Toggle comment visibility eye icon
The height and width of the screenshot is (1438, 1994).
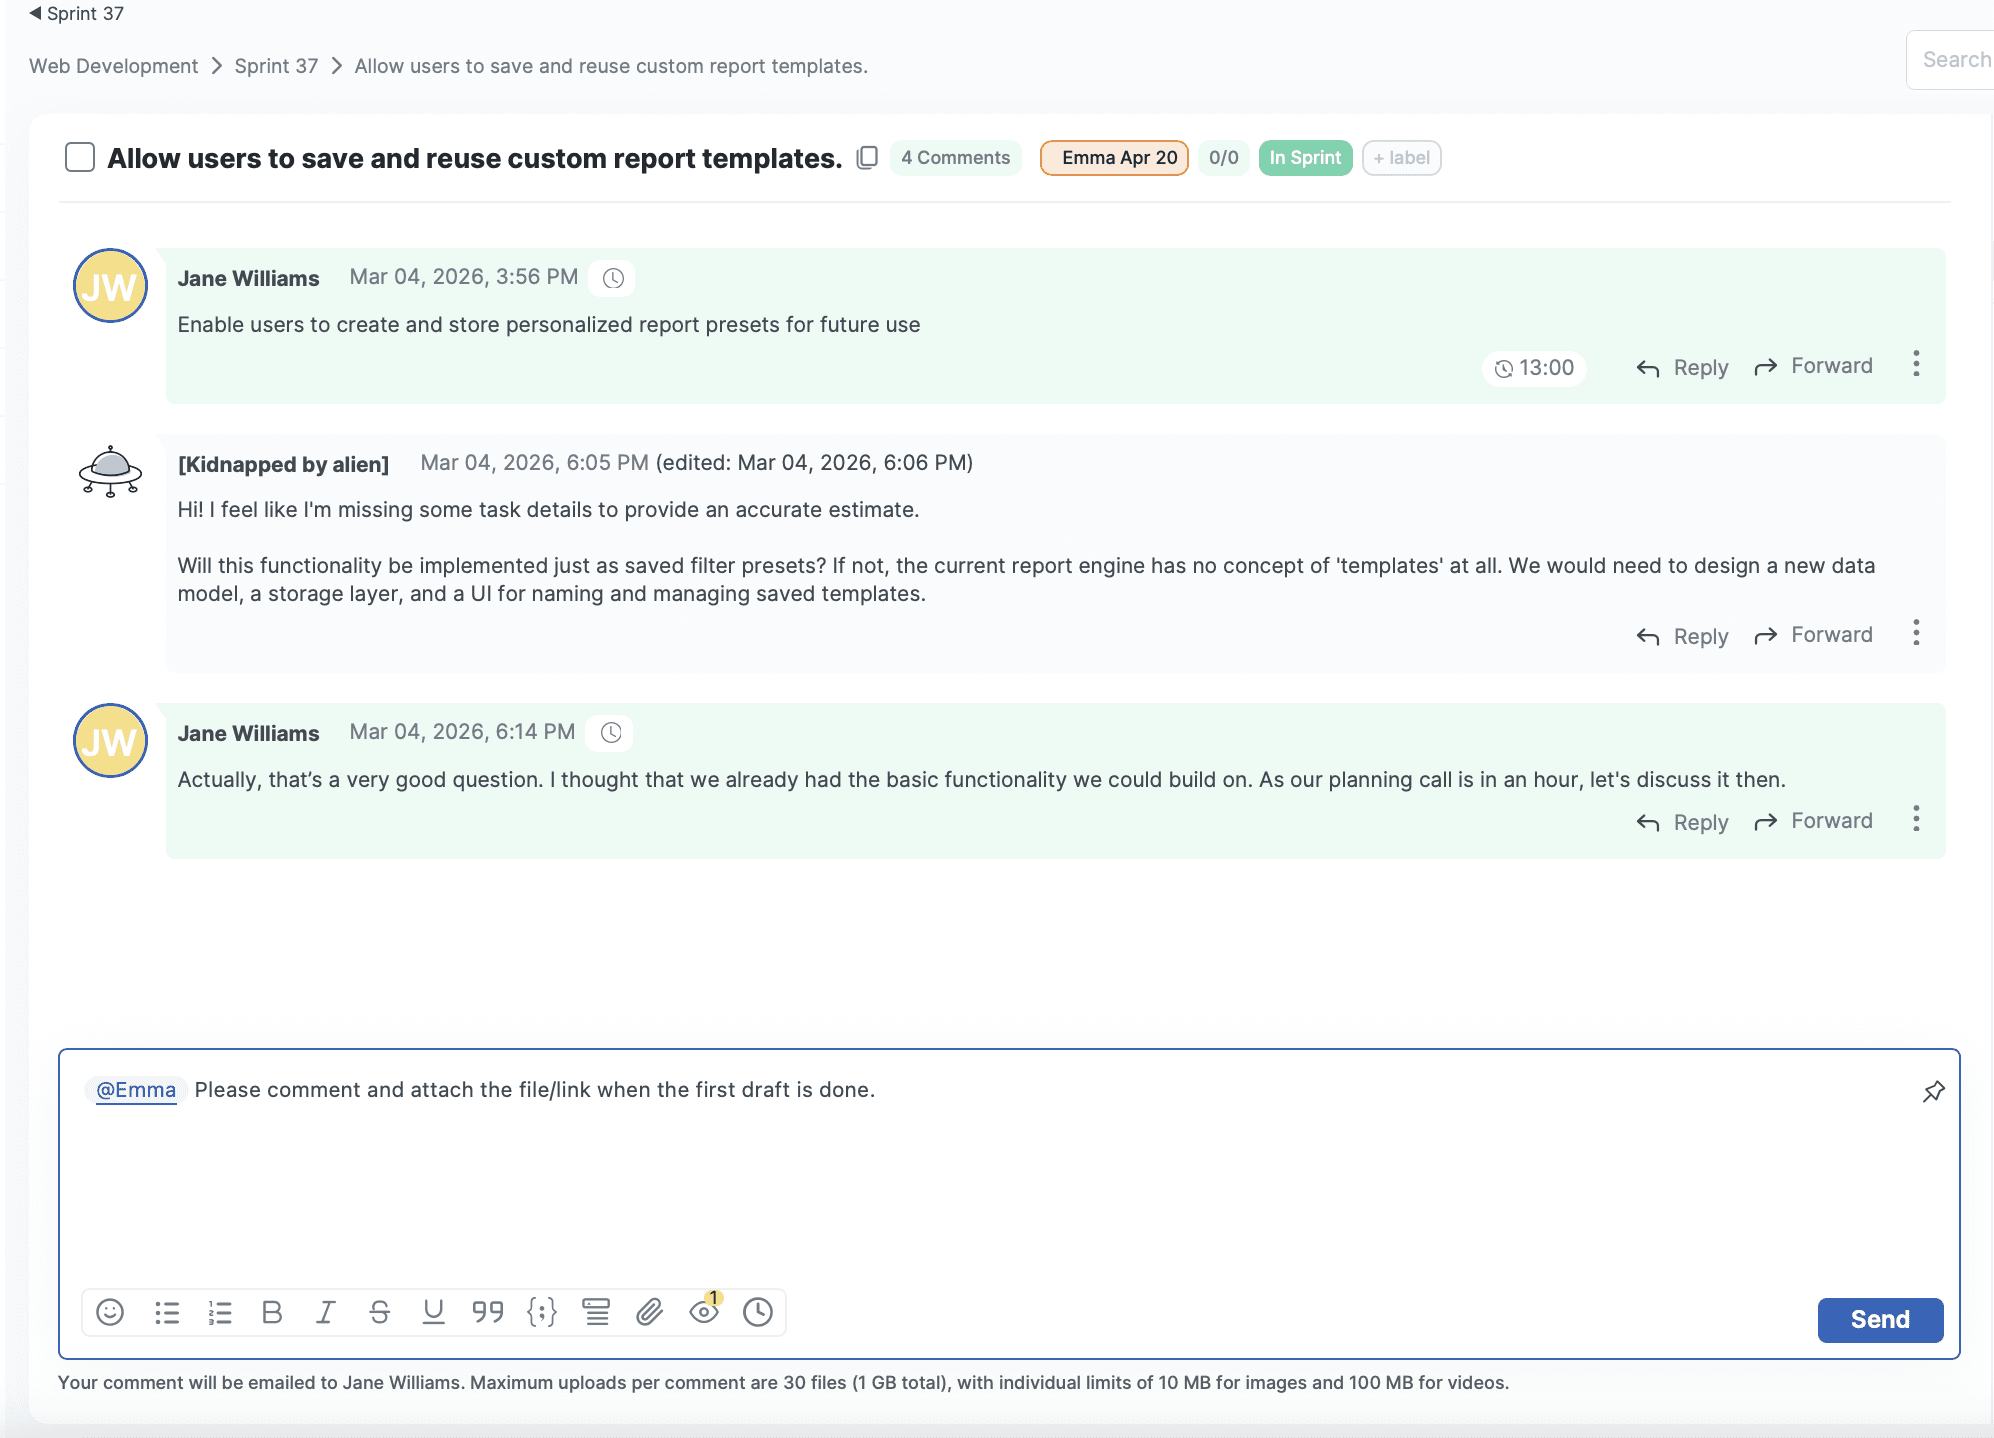(x=704, y=1310)
